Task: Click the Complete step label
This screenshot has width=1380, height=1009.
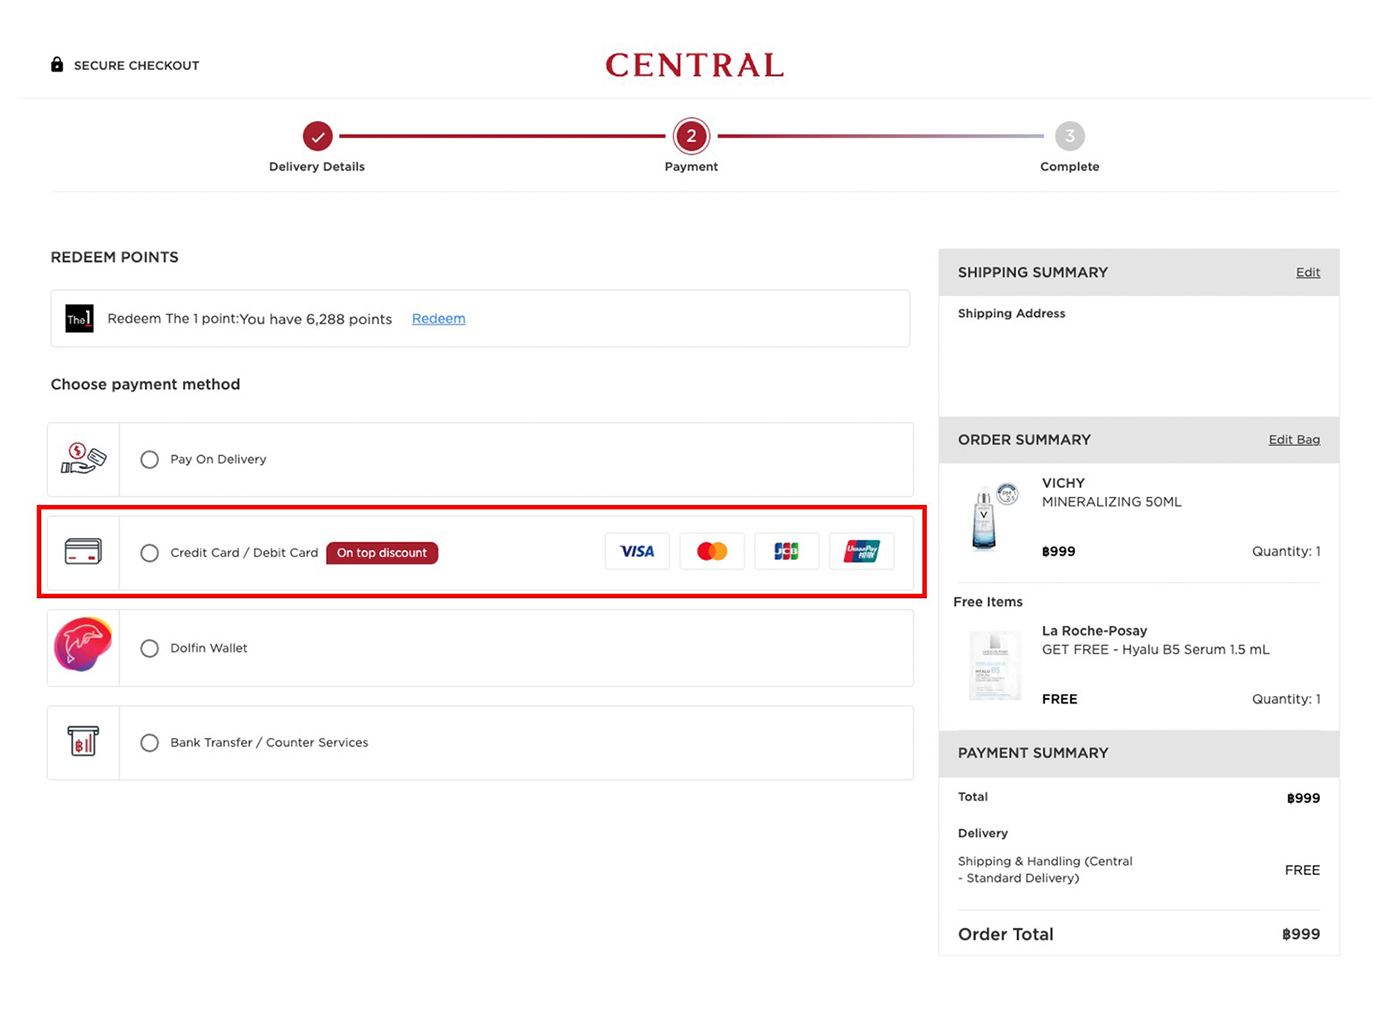Action: pyautogui.click(x=1069, y=167)
